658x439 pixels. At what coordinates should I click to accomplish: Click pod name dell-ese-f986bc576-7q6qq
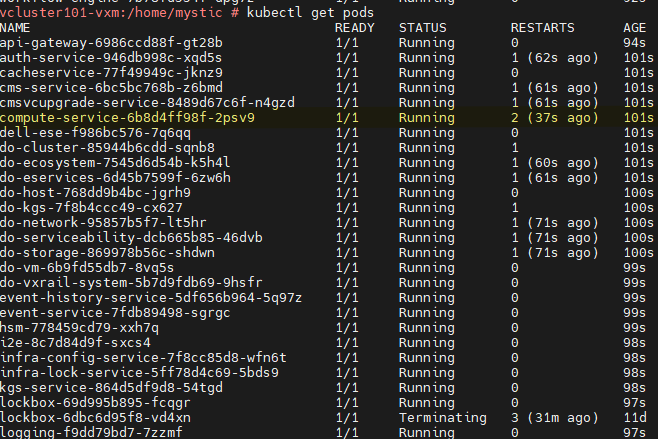tap(95, 133)
